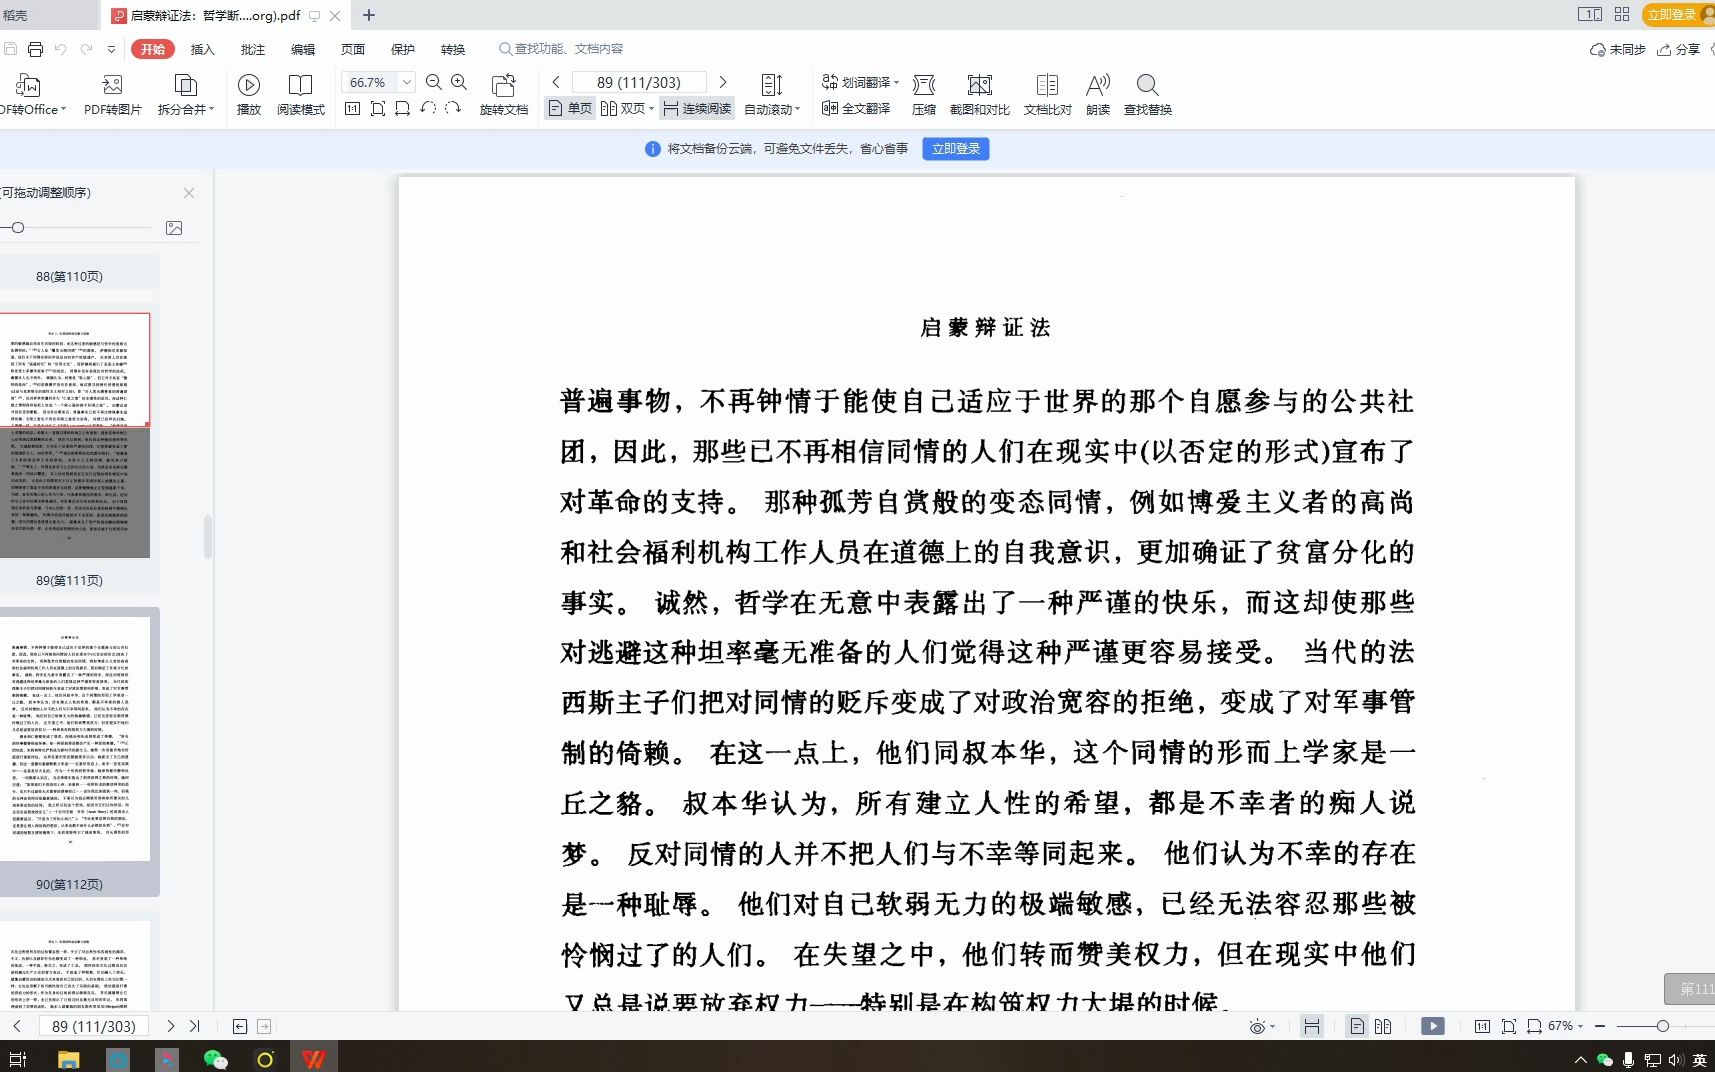Select thumbnail of page 90(第112页)
The width and height of the screenshot is (1715, 1072).
coord(75,739)
